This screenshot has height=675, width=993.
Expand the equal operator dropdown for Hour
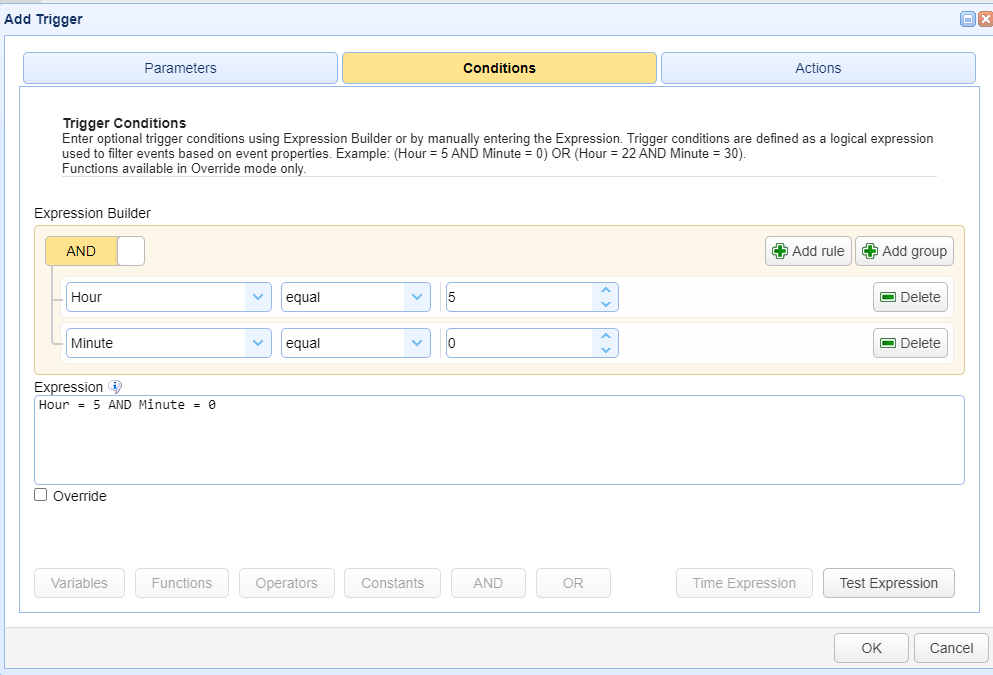pyautogui.click(x=417, y=297)
